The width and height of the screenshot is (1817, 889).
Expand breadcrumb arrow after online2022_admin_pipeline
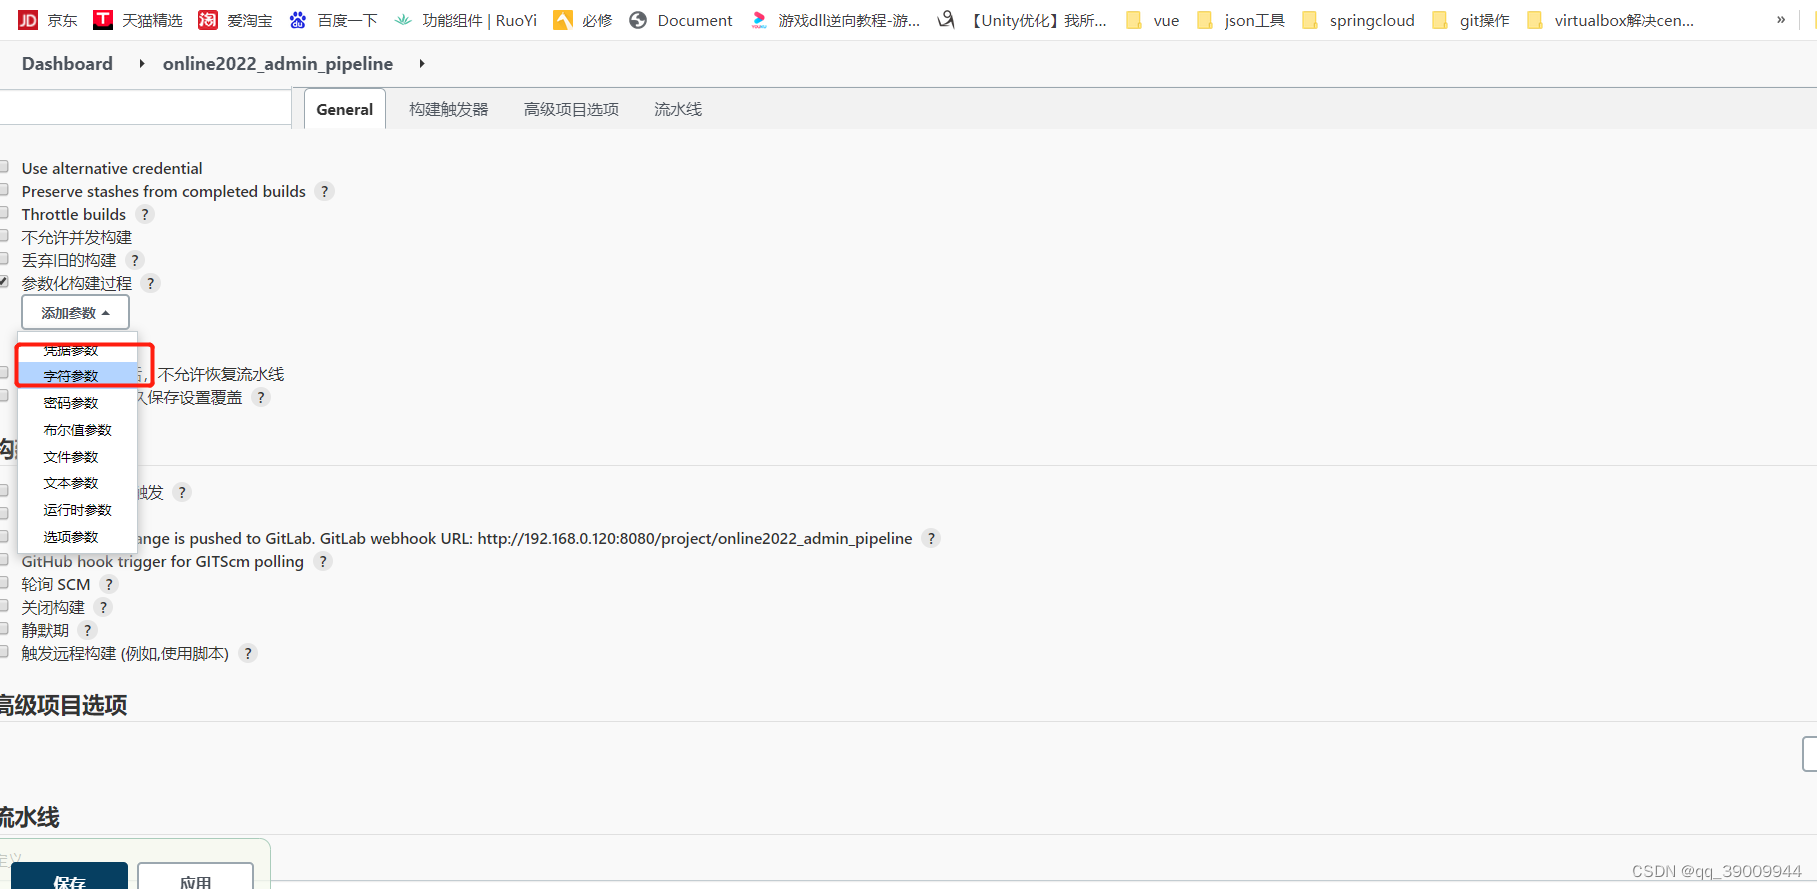(x=421, y=64)
